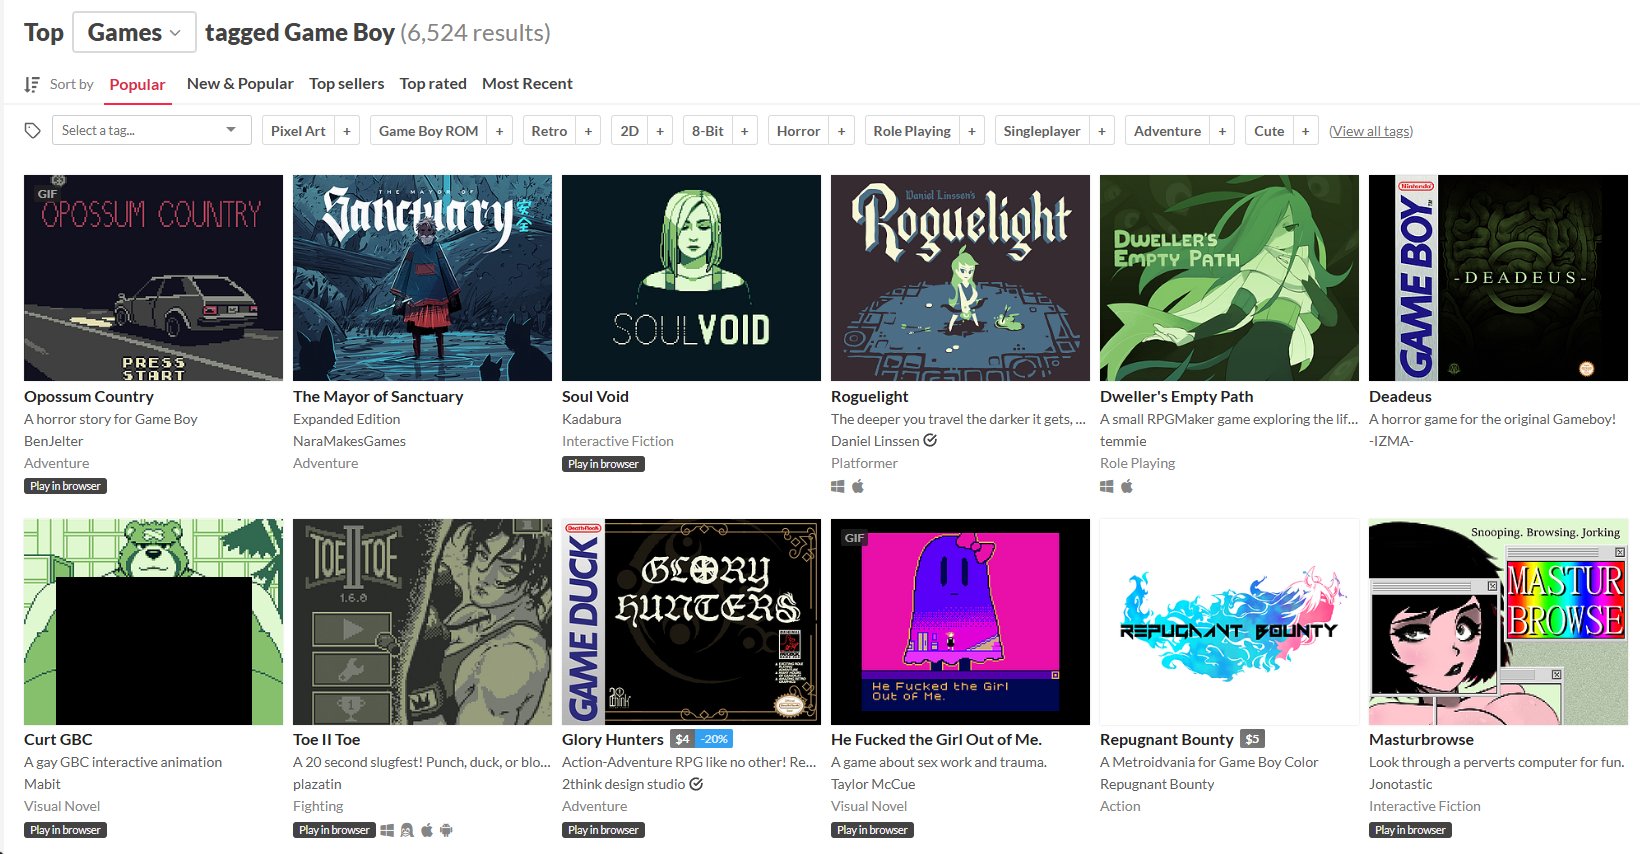Image resolution: width=1640 pixels, height=854 pixels.
Task: Click plus next to Game Boy ROM tag
Action: [x=499, y=131]
